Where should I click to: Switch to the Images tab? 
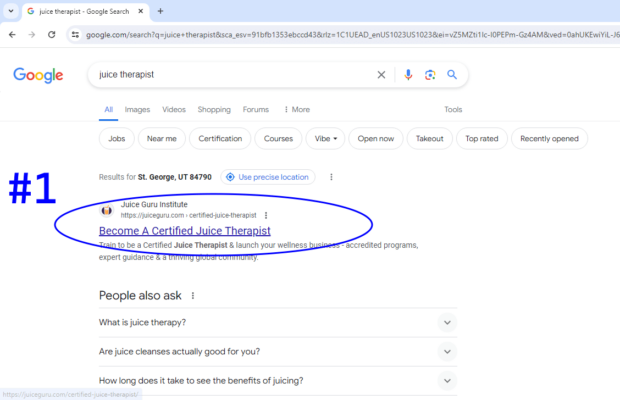click(x=137, y=110)
